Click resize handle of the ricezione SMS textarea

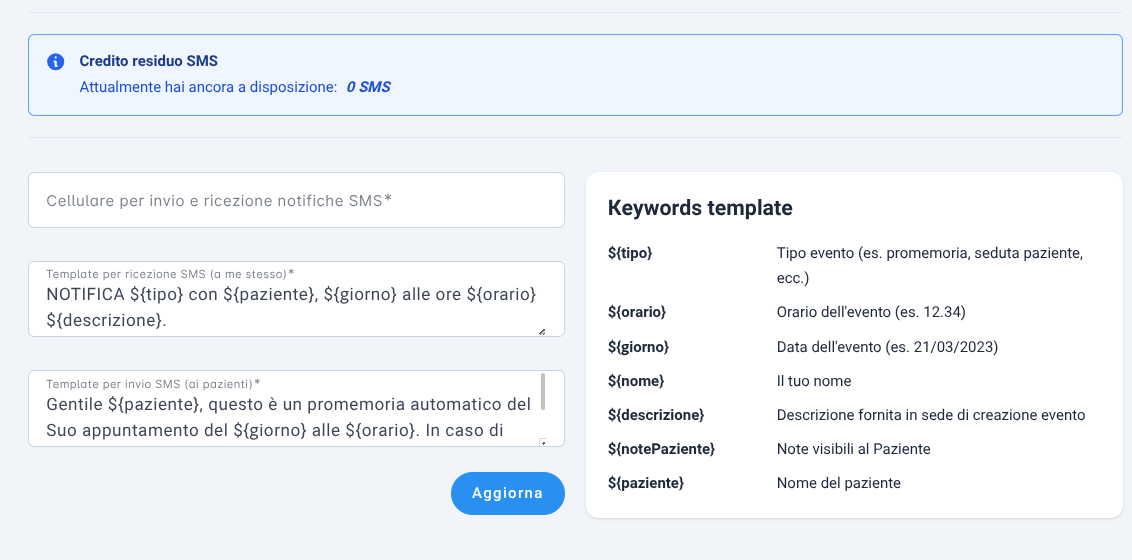(541, 331)
